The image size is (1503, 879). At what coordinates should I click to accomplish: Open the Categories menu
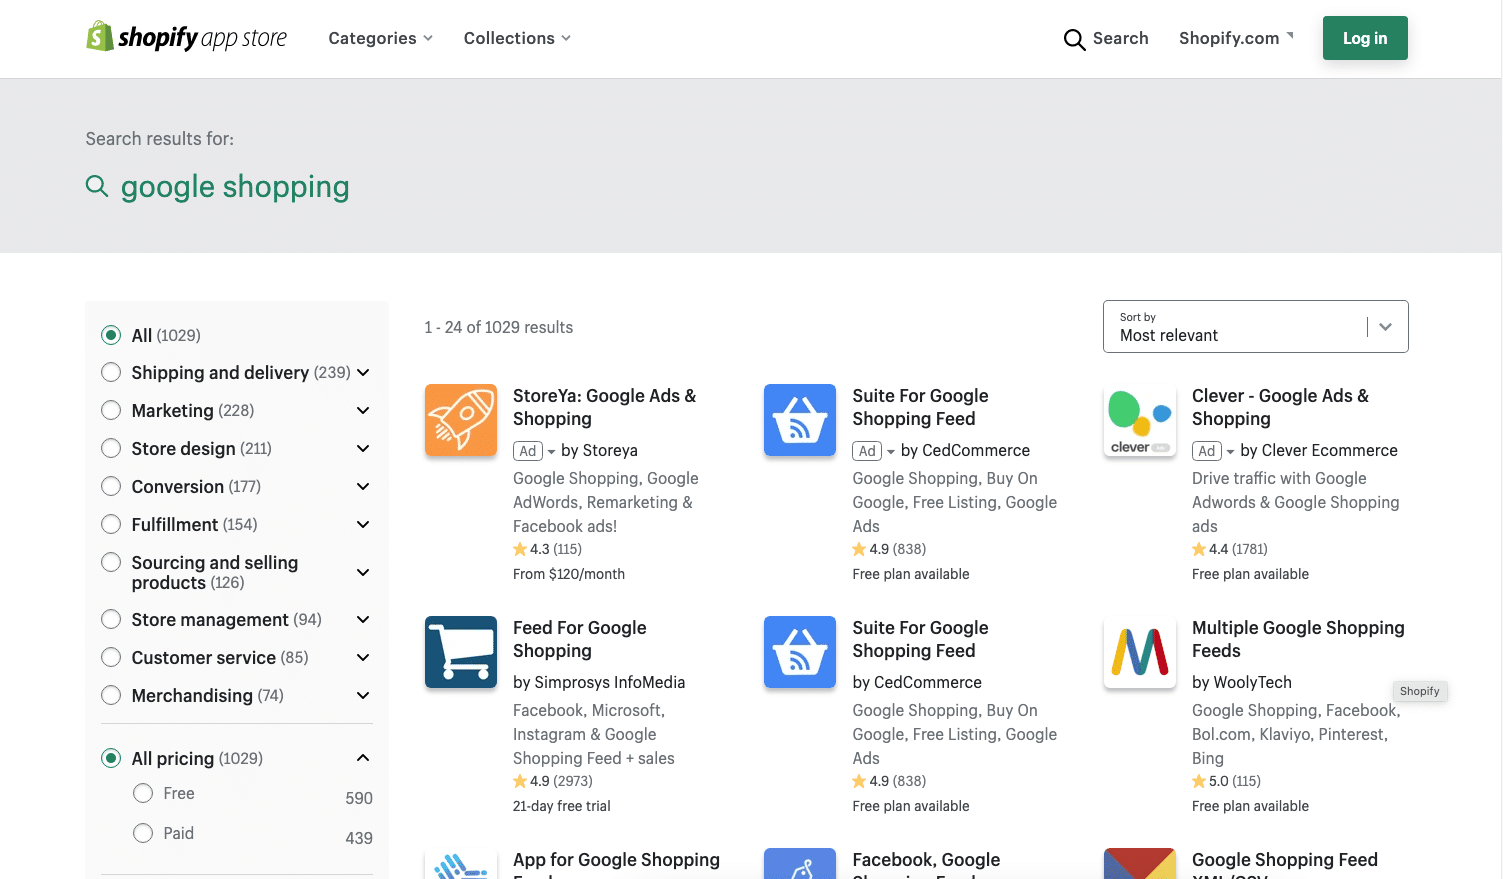point(381,38)
